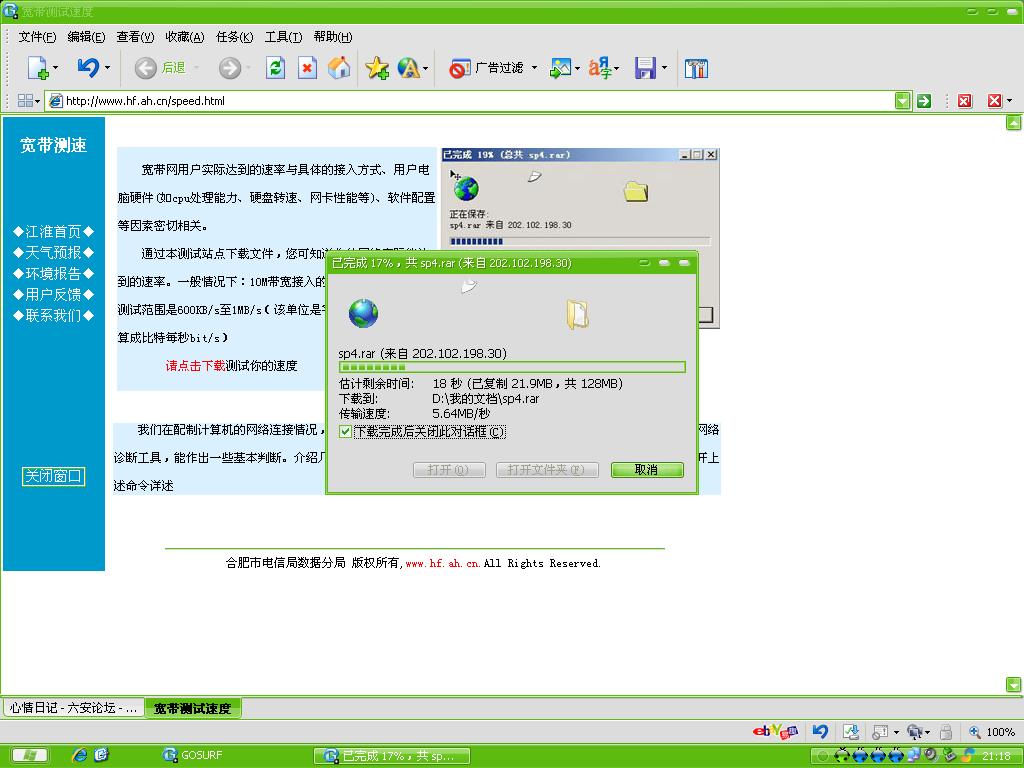The width and height of the screenshot is (1024, 768).
Task: Refresh the current webpage
Action: 275,68
